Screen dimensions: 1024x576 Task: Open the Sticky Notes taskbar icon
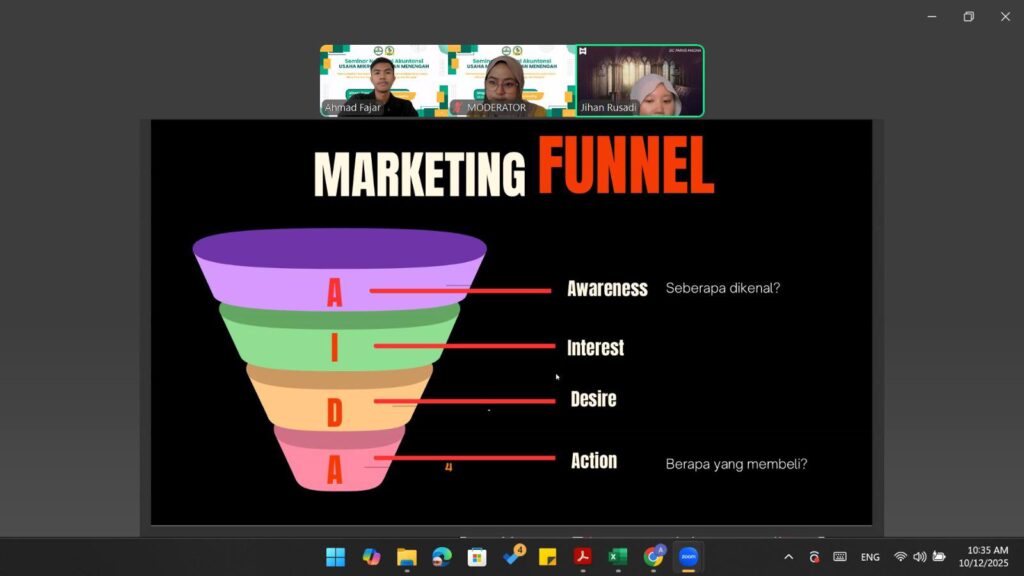click(547, 557)
